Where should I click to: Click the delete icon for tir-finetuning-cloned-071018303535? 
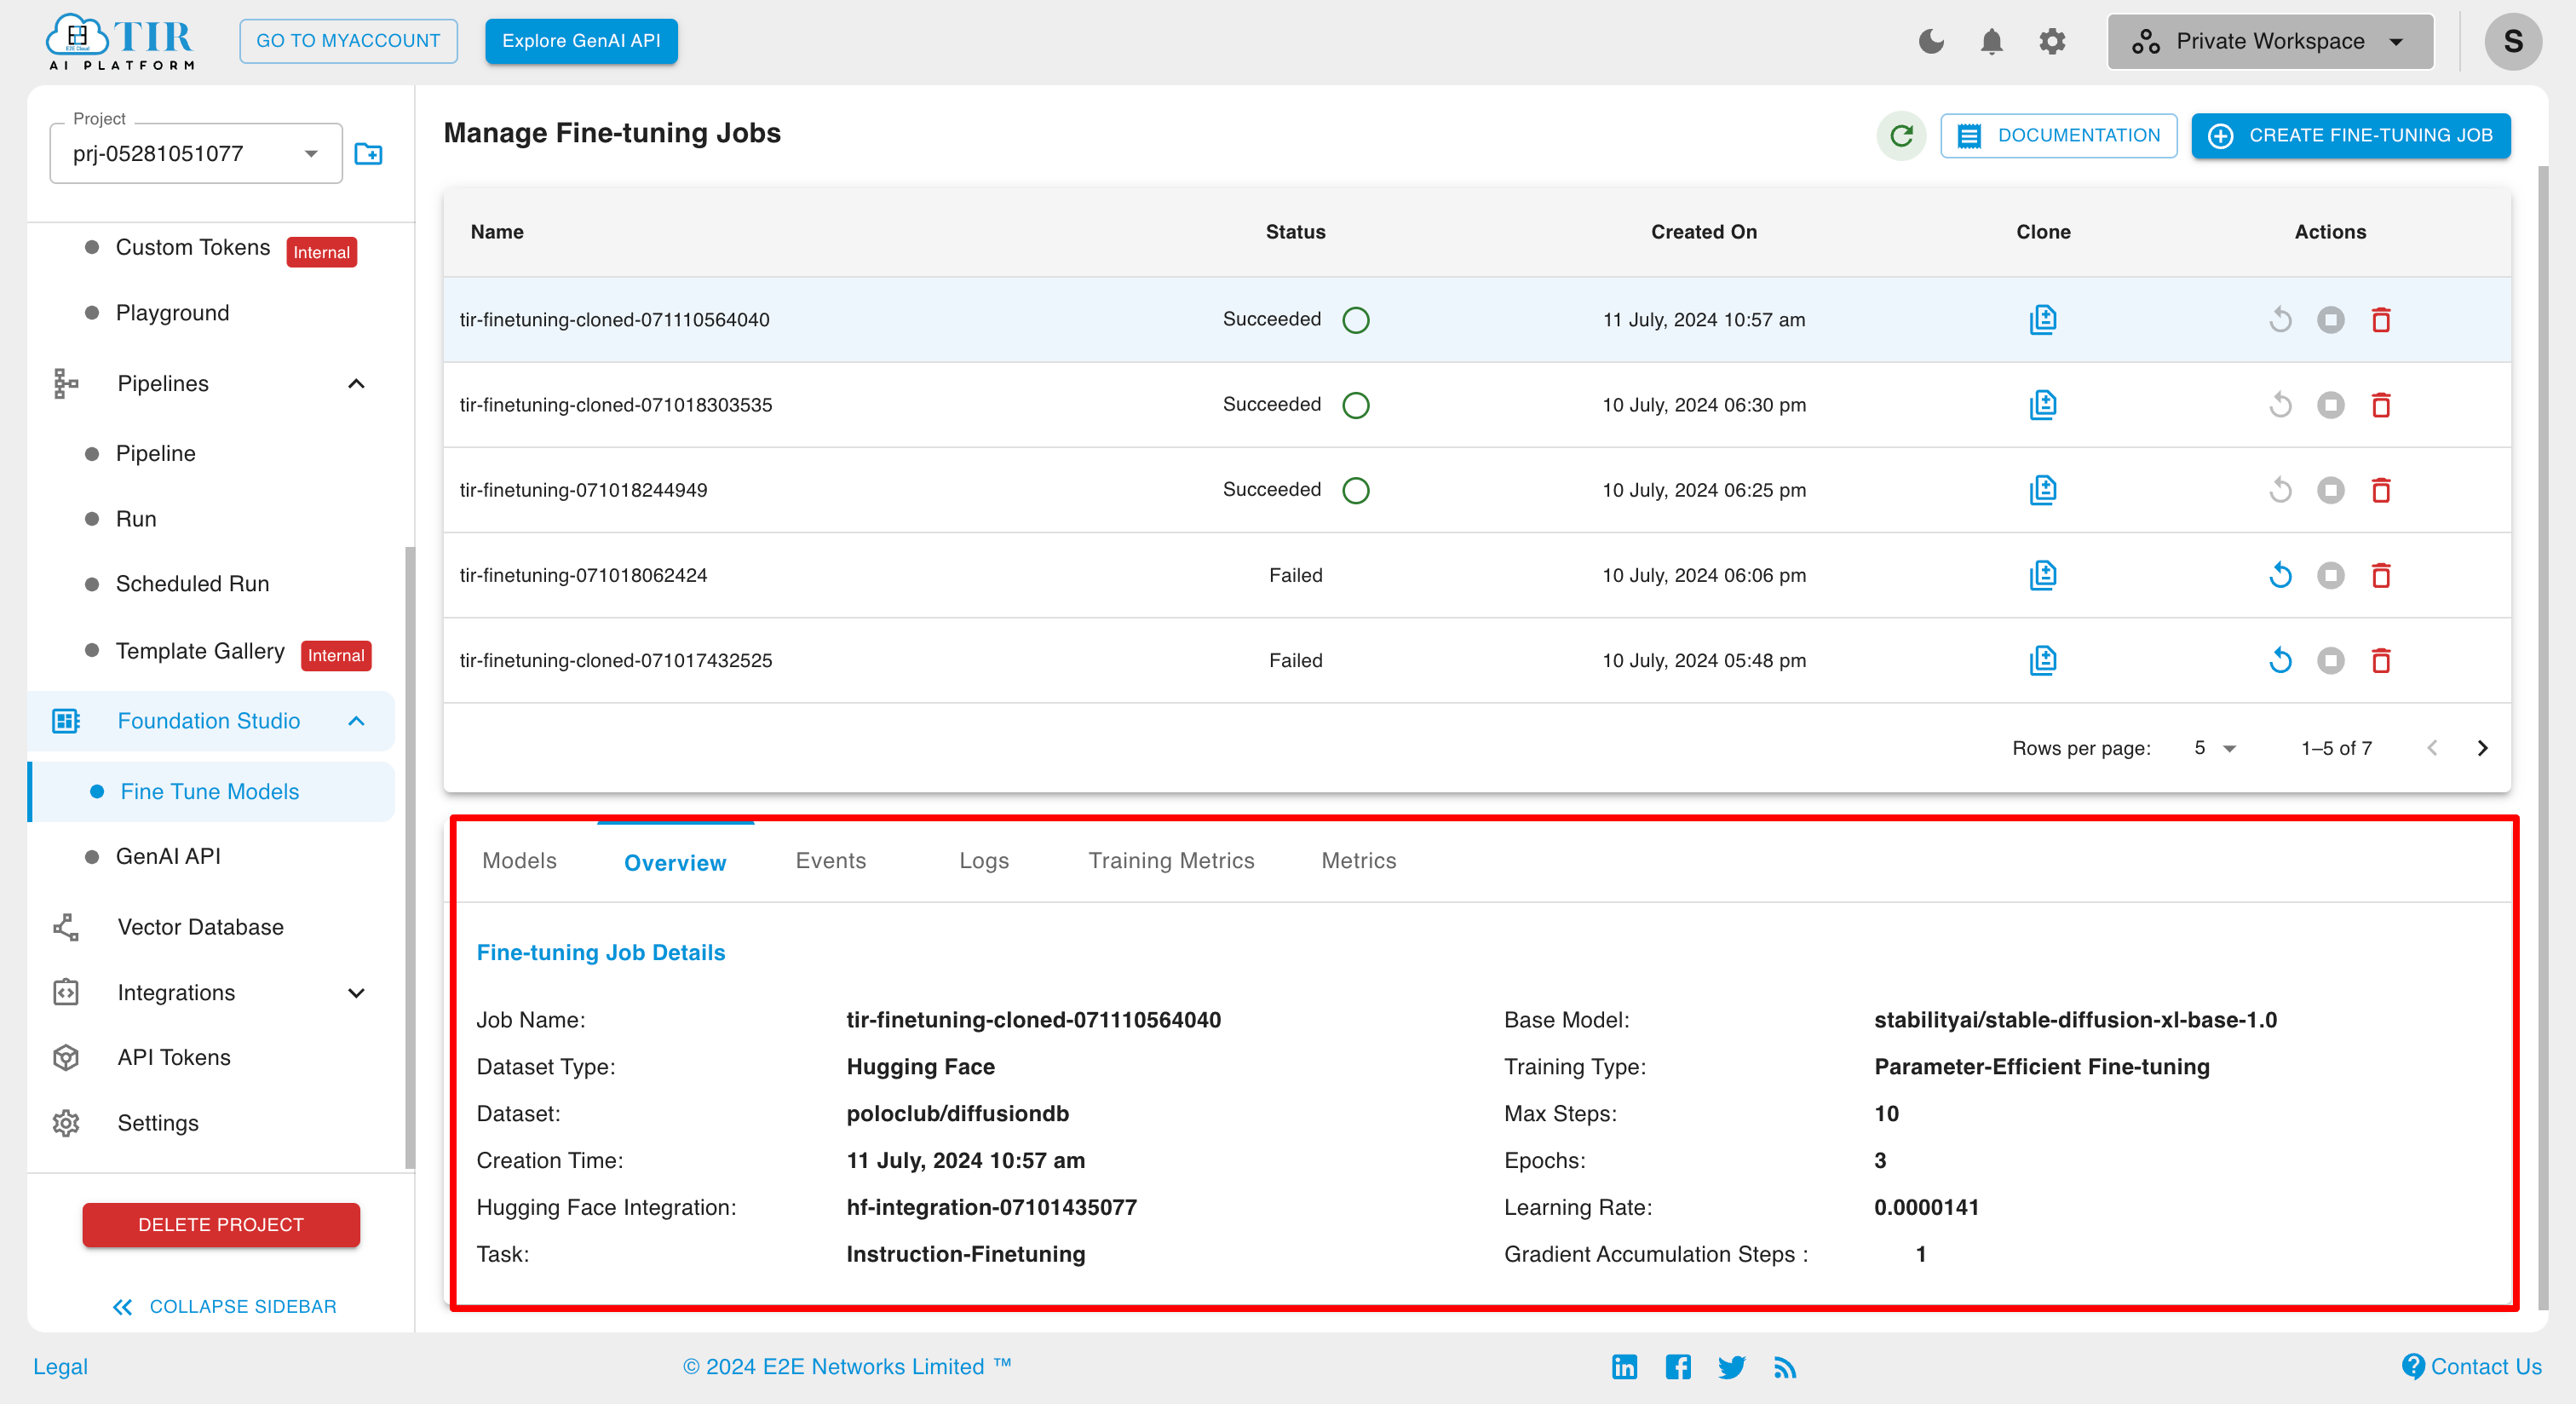pyautogui.click(x=2383, y=403)
